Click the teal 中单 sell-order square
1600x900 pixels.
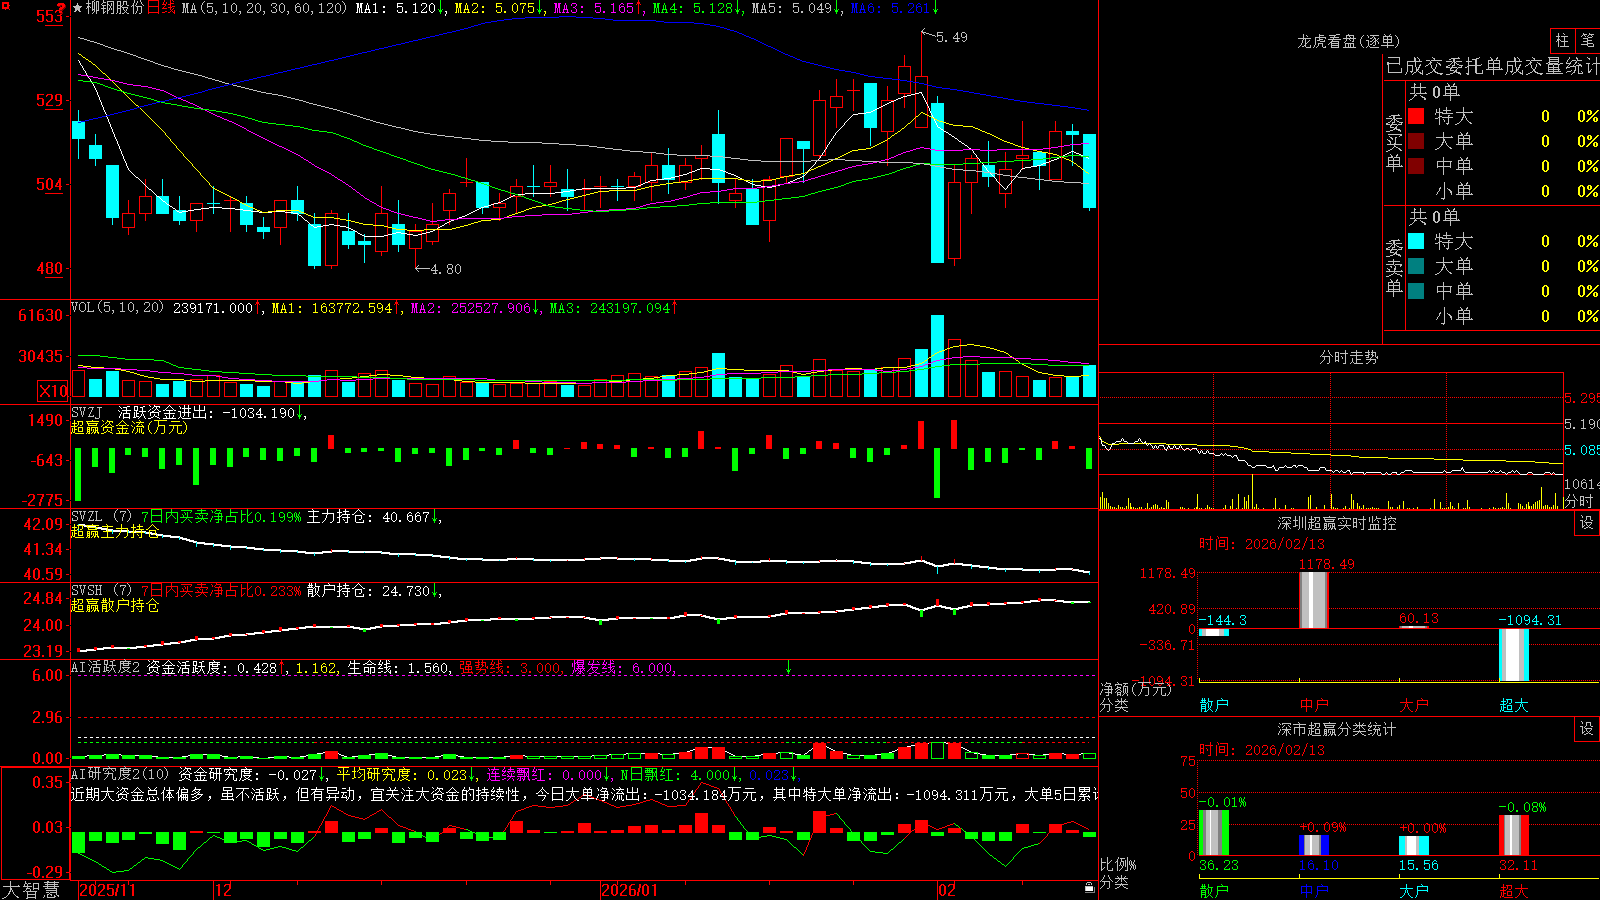point(1416,291)
